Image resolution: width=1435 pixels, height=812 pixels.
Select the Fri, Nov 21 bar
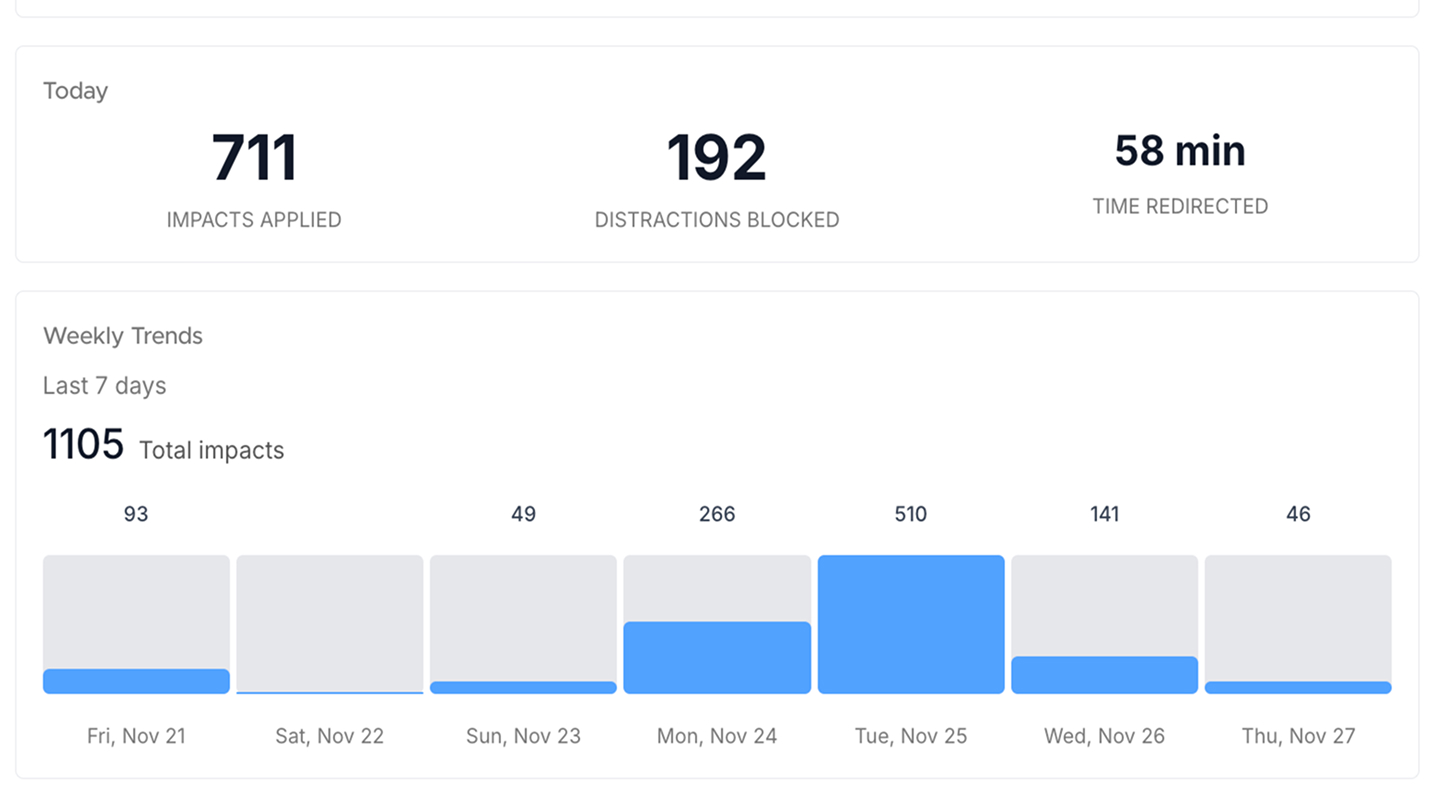(136, 624)
